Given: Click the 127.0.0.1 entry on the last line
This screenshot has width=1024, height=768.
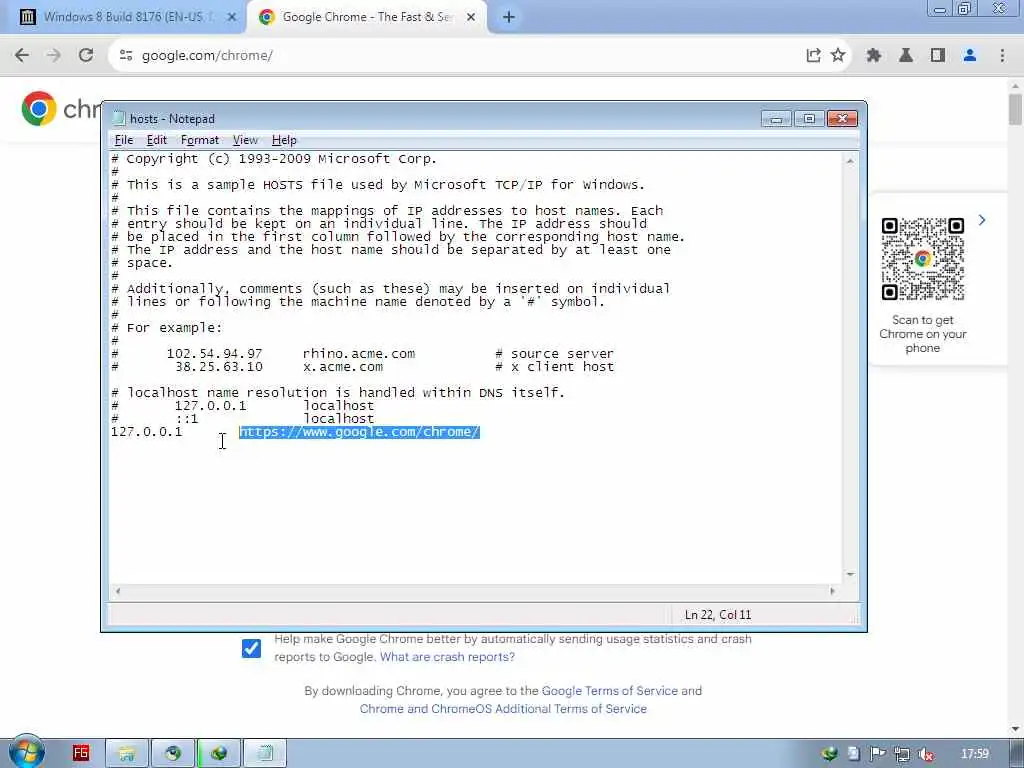Looking at the screenshot, I should (146, 432).
